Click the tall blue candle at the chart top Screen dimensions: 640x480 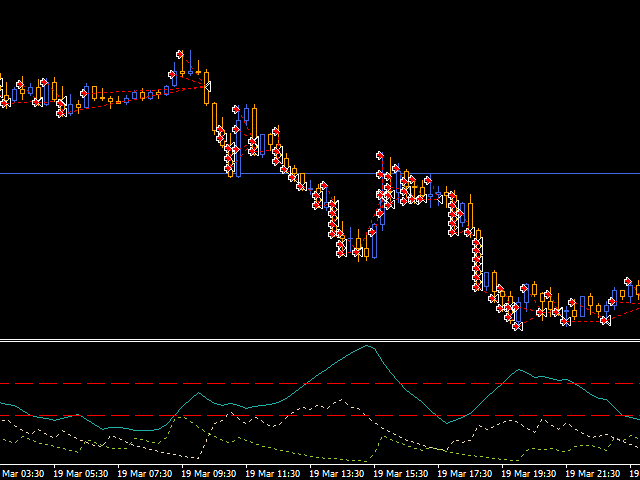coord(188,66)
